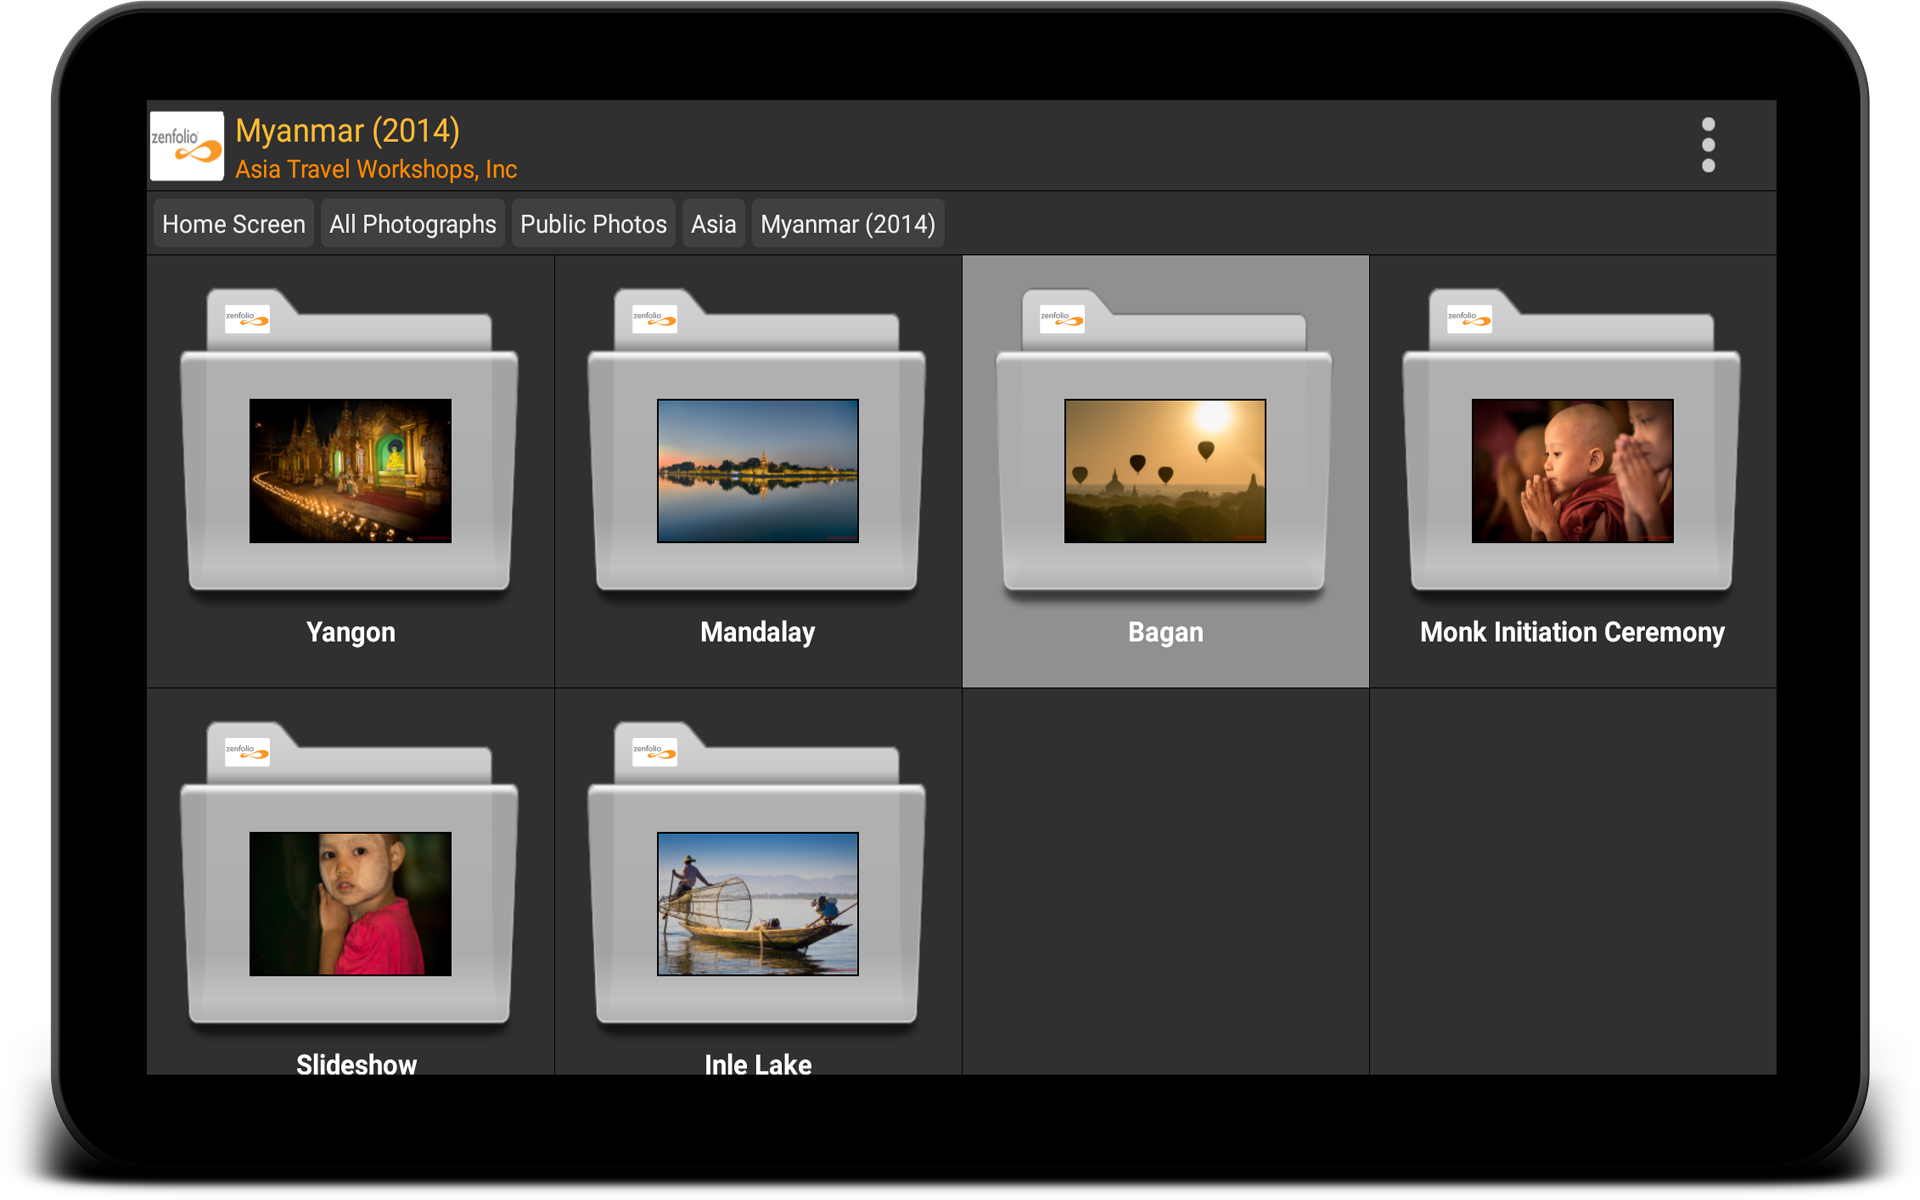Go to Home Screen breadcrumb
This screenshot has height=1200, width=1920.
[233, 224]
